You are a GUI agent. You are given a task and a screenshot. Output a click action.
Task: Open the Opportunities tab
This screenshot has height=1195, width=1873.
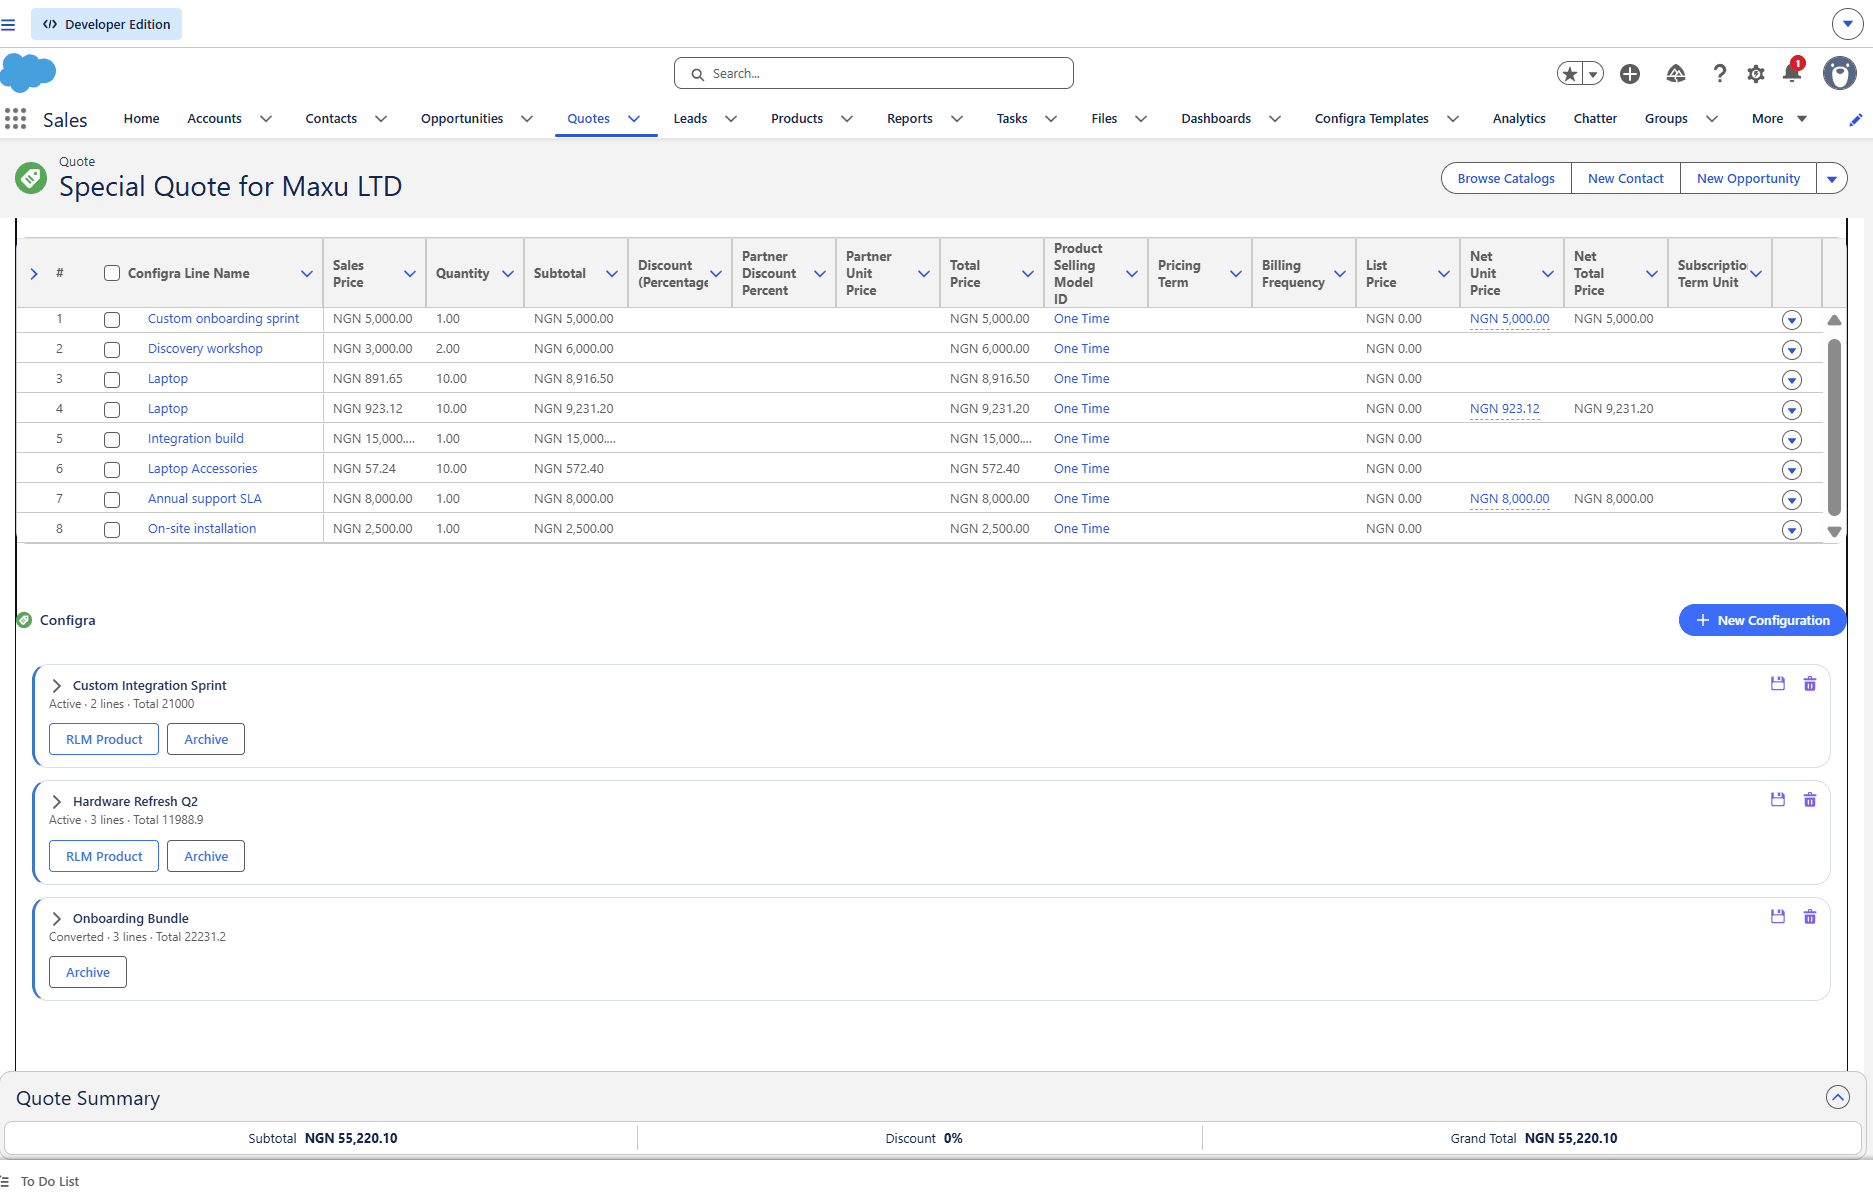(462, 119)
